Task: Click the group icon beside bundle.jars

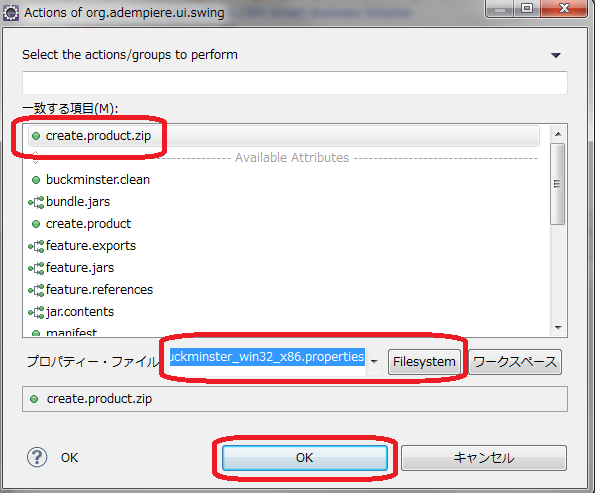Action: coord(36,202)
